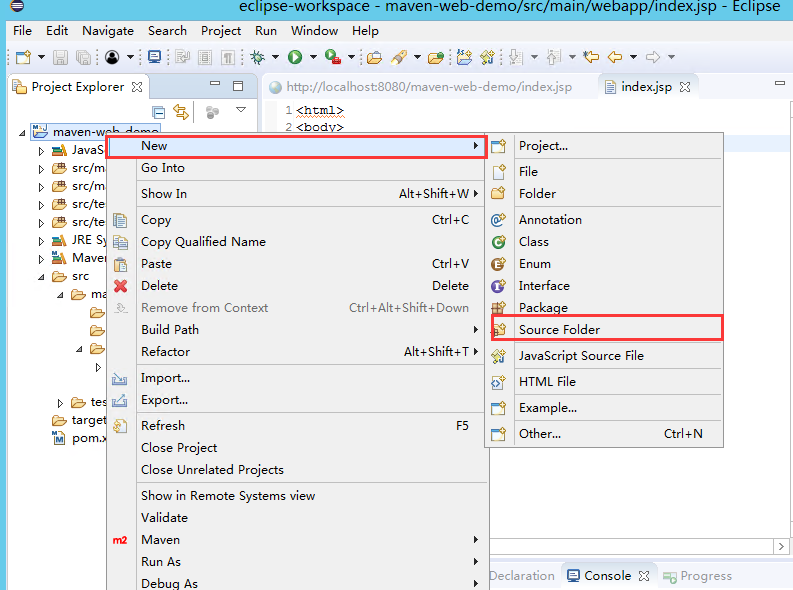Click the Forward navigation arrow icon
This screenshot has height=590, width=793.
(x=653, y=57)
